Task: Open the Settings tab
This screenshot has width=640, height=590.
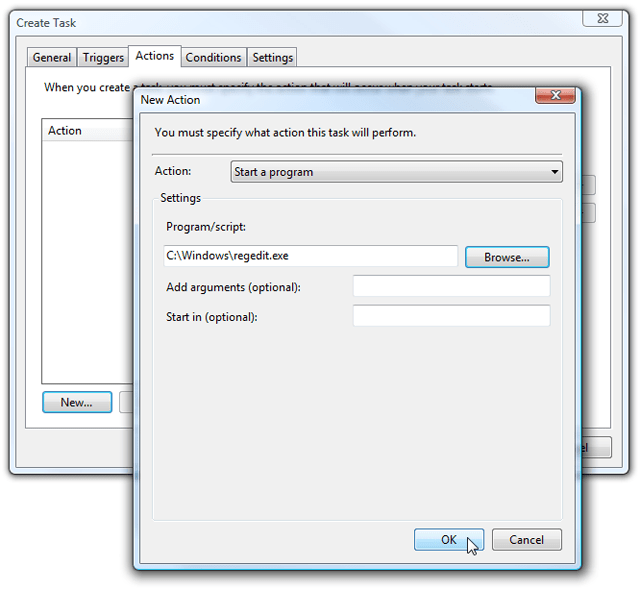Action: coord(272,58)
